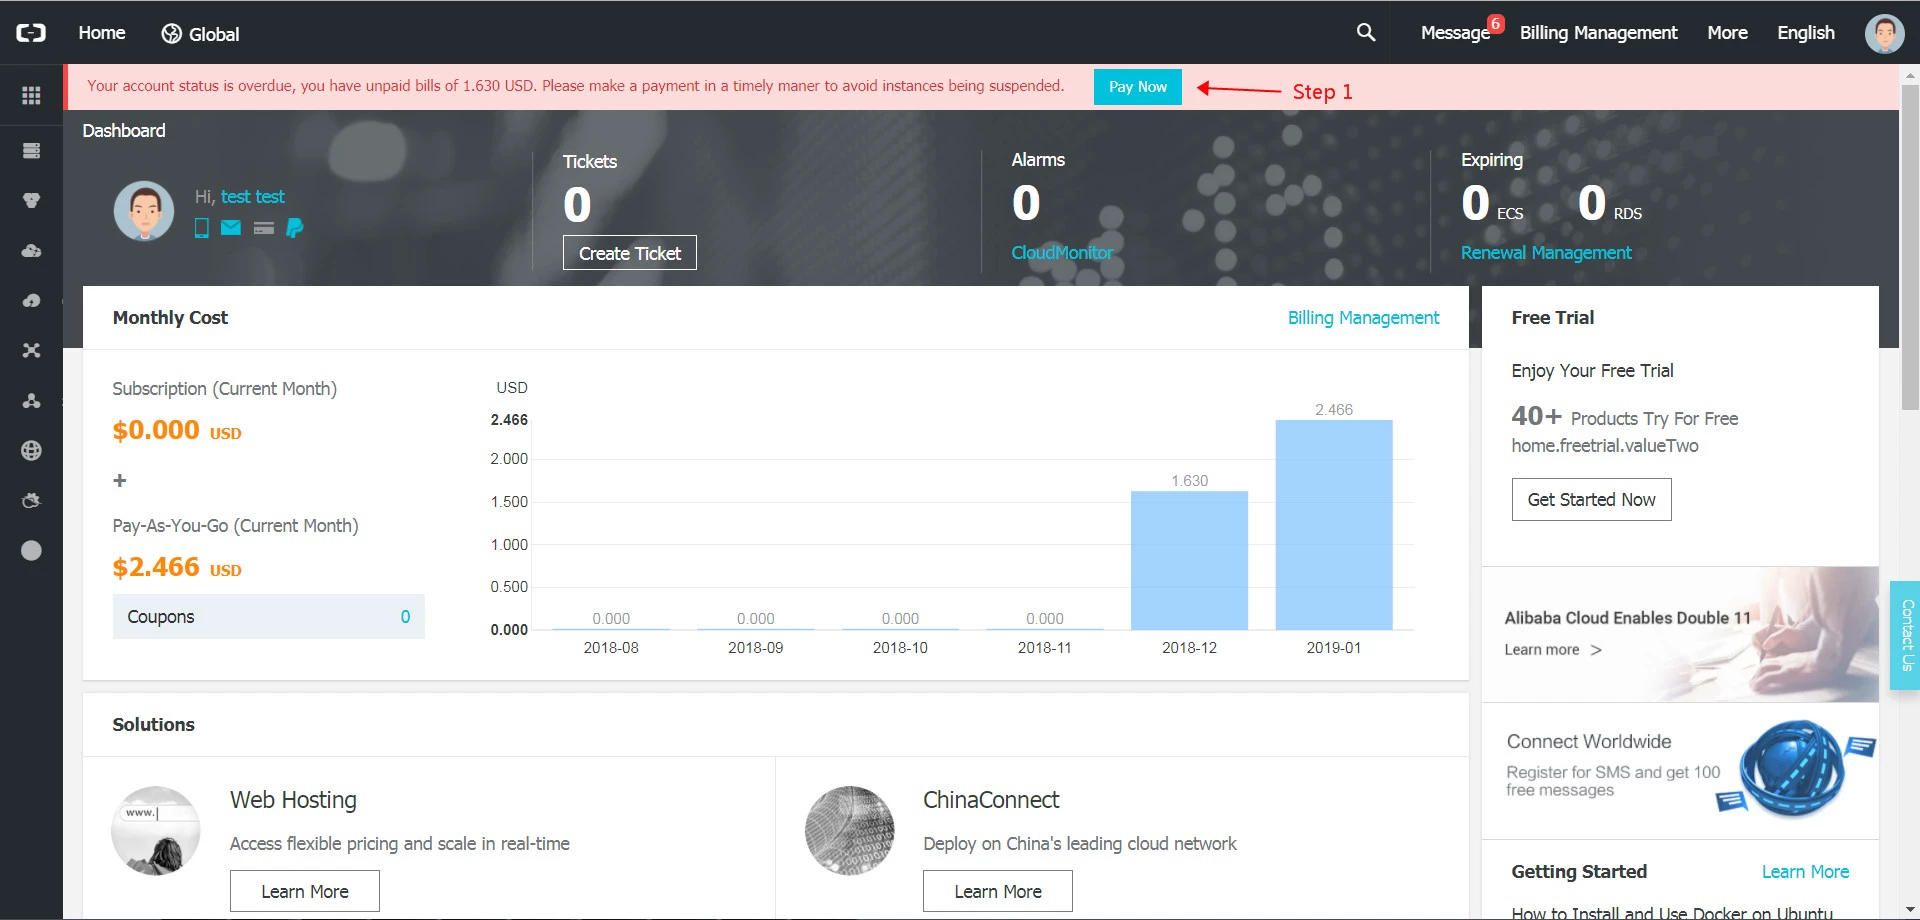Open the Renewal Management link
This screenshot has height=920, width=1920.
click(x=1546, y=253)
